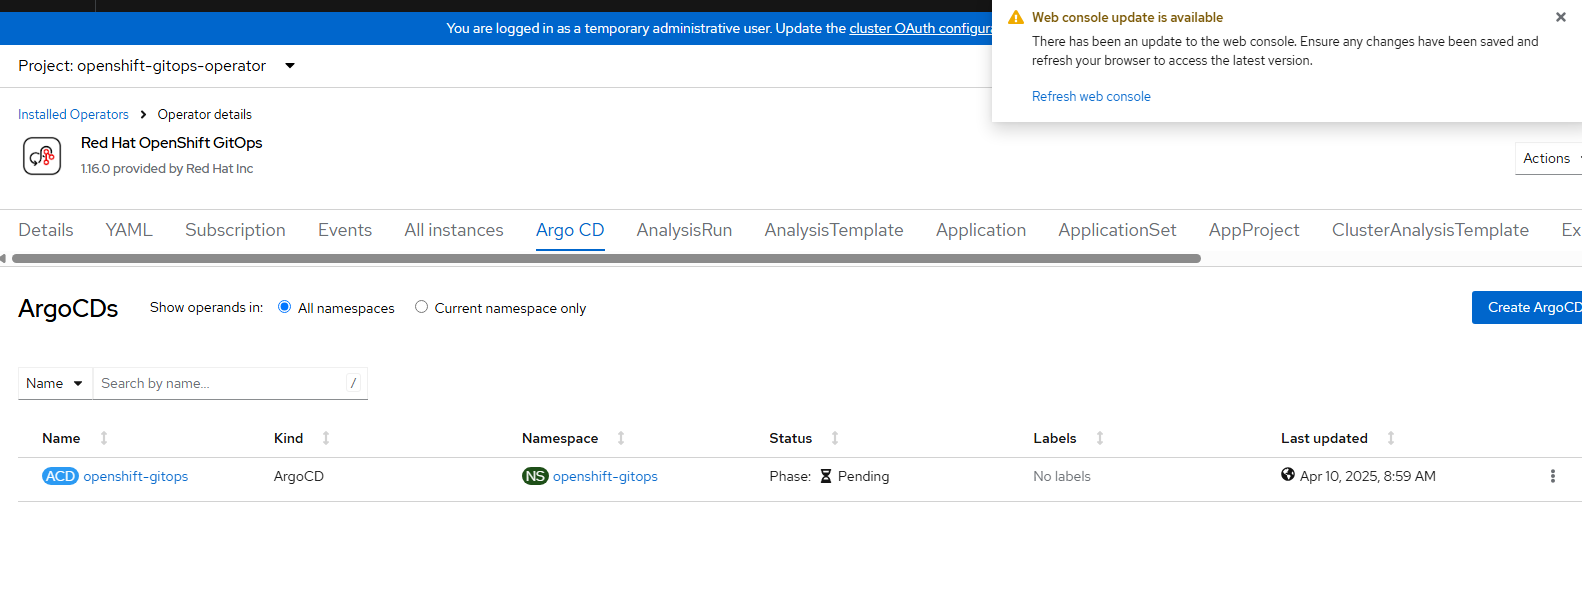
Task: Click the Create ArgoCD button
Action: point(1527,307)
